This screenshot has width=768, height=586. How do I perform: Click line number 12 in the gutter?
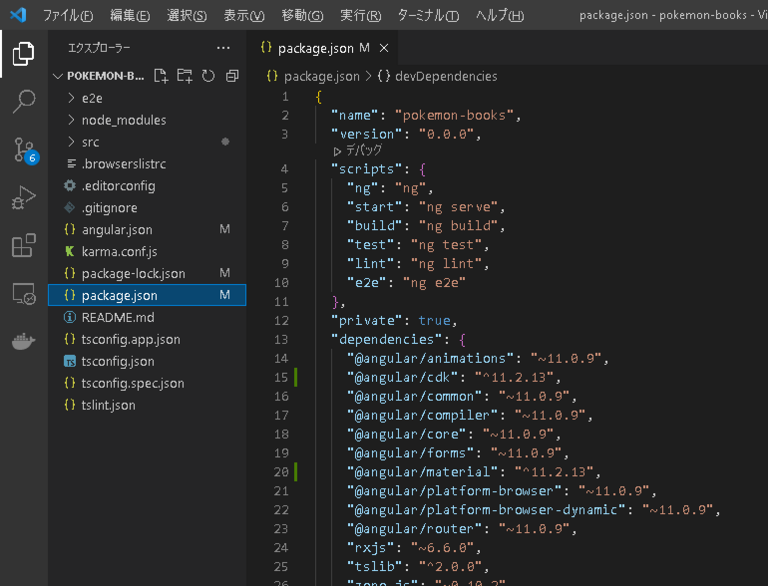[281, 320]
